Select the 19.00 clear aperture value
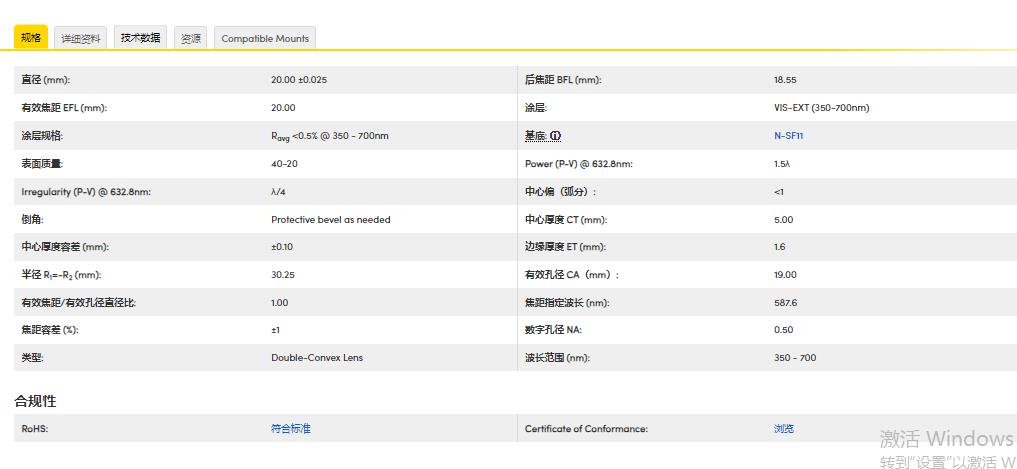 785,274
